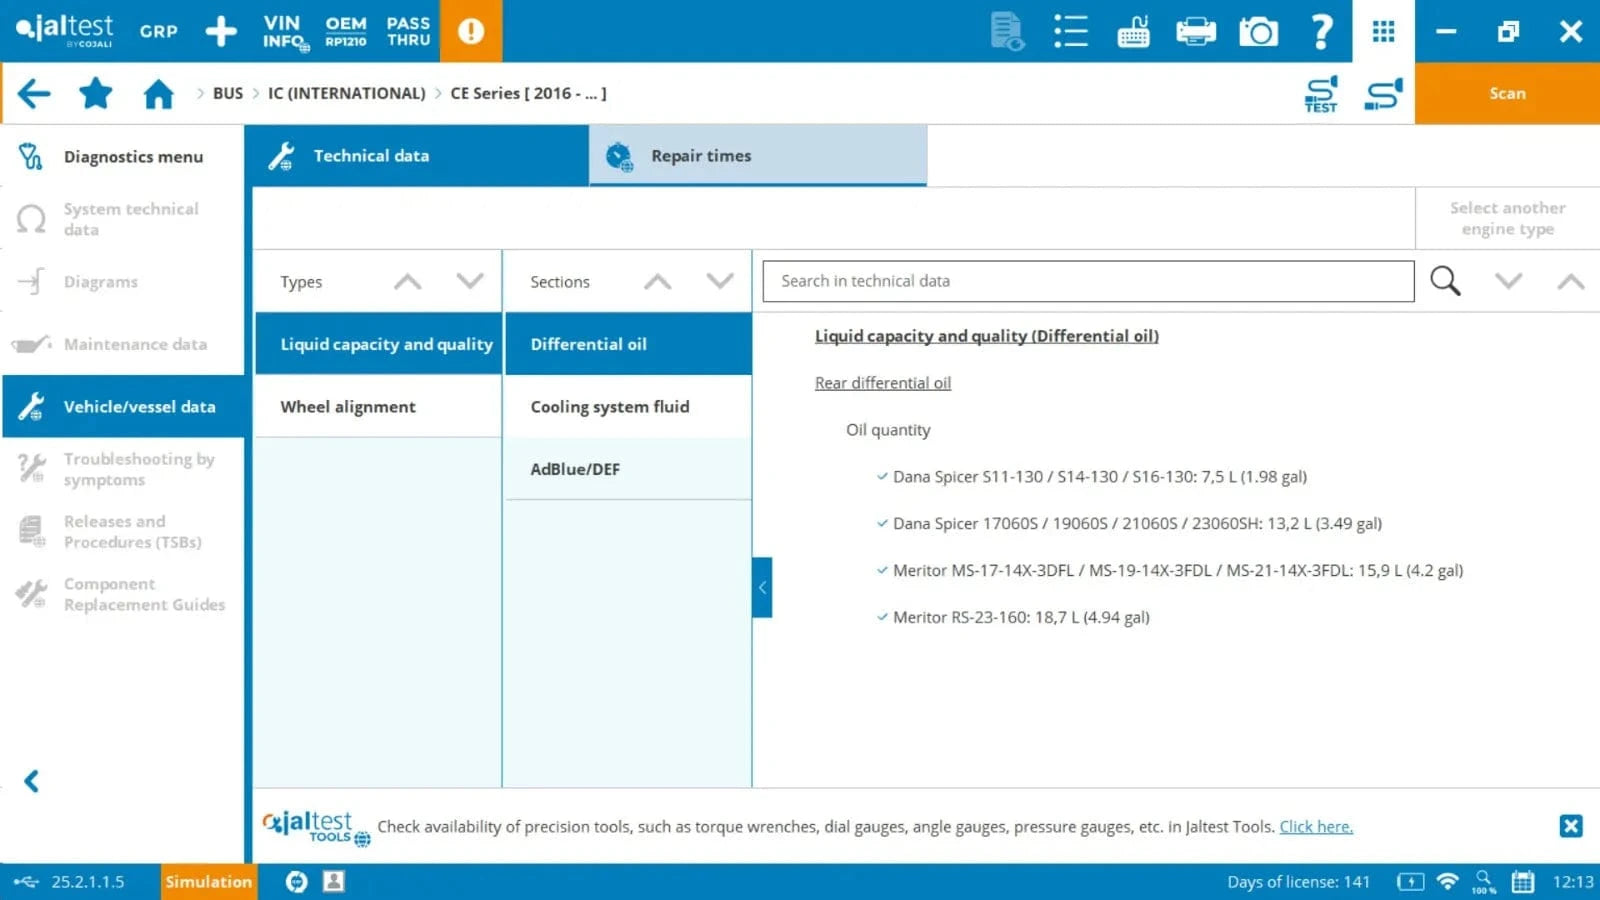Focus the Search in technical data field

[1087, 281]
